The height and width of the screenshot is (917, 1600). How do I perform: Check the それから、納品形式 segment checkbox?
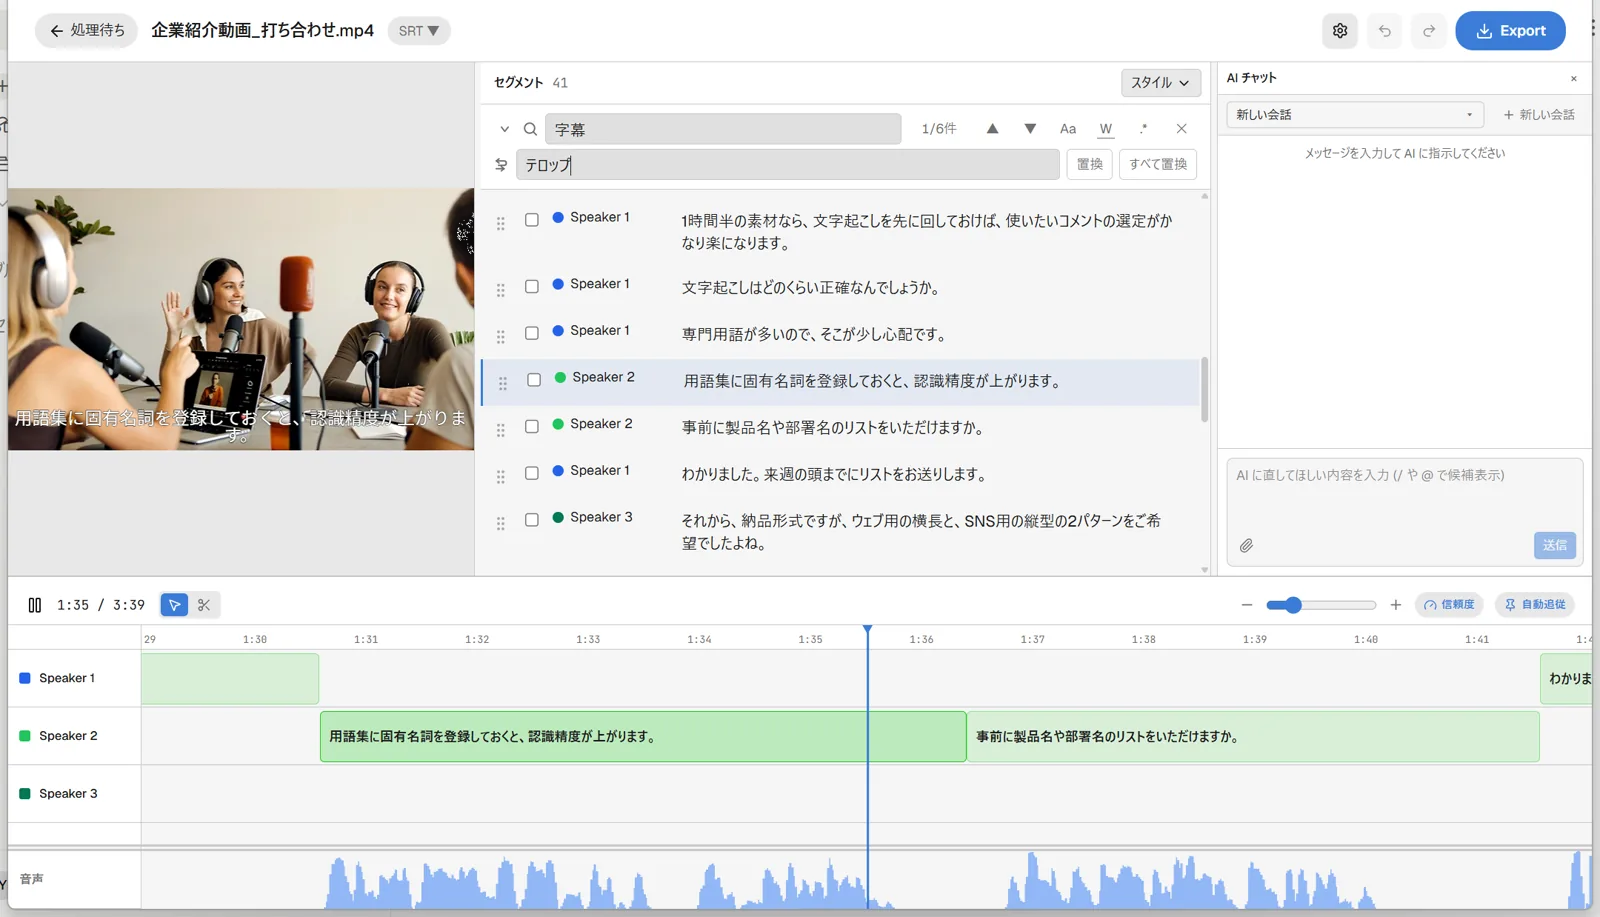(x=532, y=520)
